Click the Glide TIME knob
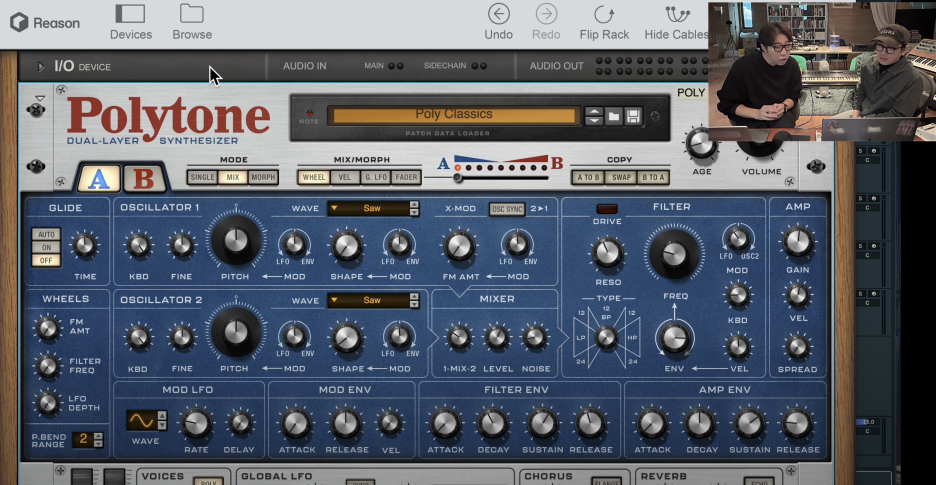This screenshot has height=485, width=936. [x=84, y=245]
